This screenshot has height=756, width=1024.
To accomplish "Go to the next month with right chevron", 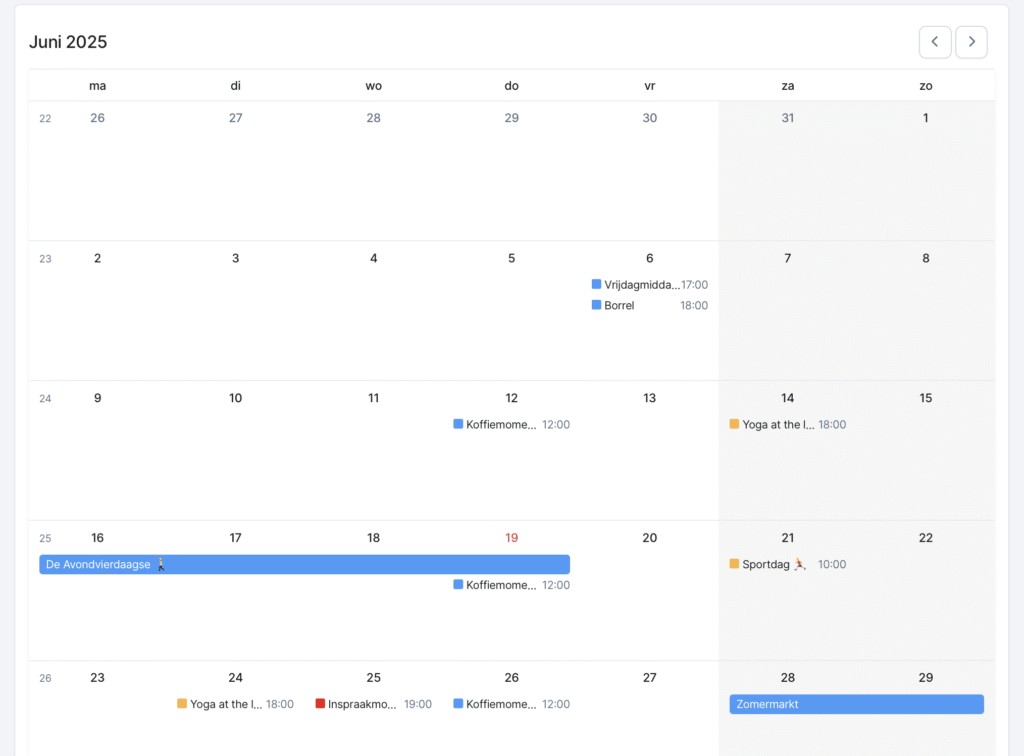I will [971, 42].
